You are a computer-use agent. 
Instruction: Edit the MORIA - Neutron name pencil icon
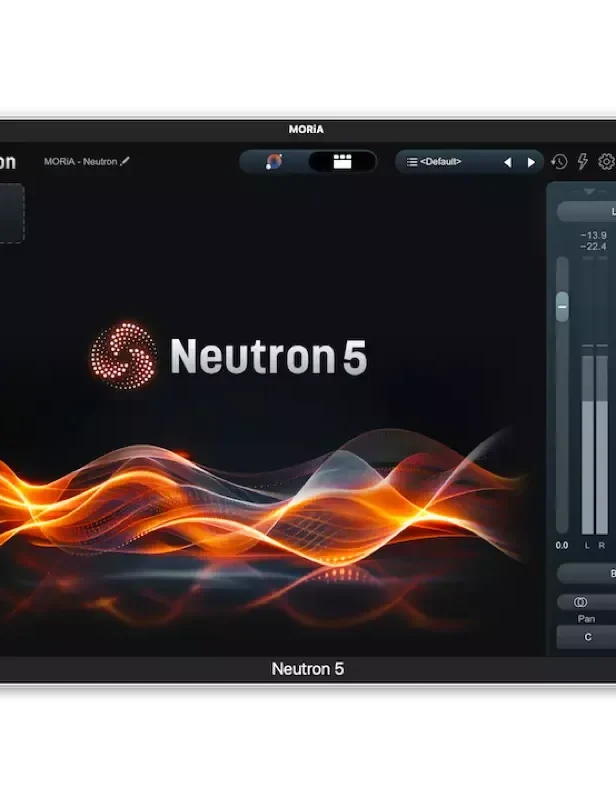point(125,161)
